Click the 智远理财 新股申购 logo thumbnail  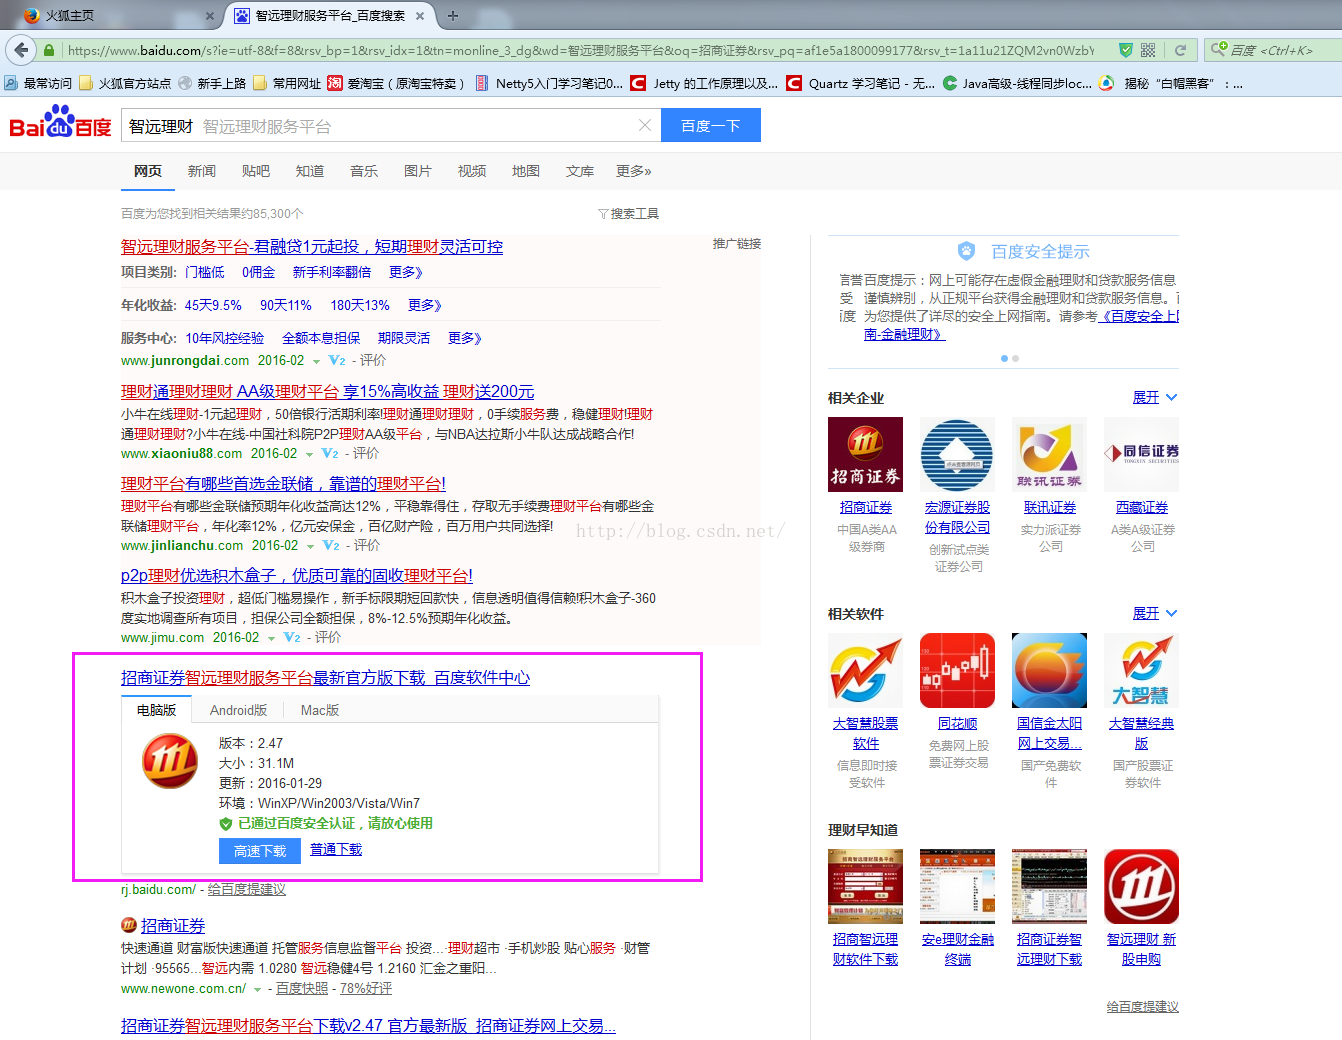(1142, 887)
